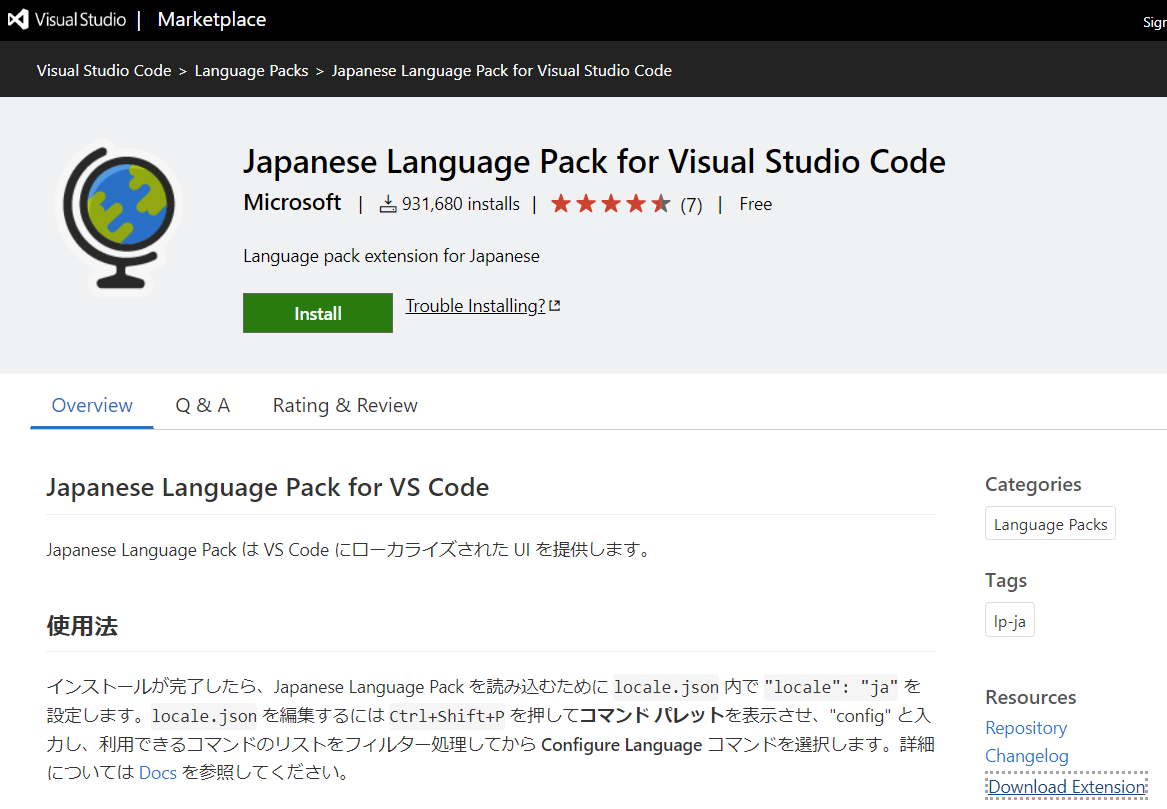Click the Sign in link at top right

pyautogui.click(x=1154, y=22)
